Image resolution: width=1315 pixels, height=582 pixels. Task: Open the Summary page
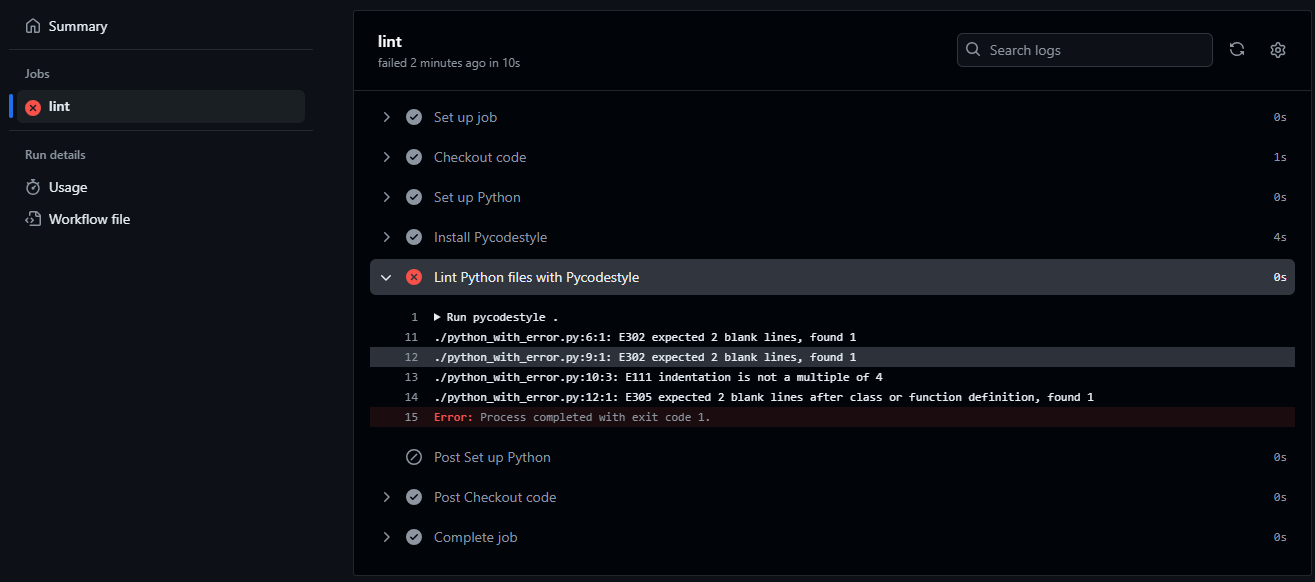tap(78, 25)
